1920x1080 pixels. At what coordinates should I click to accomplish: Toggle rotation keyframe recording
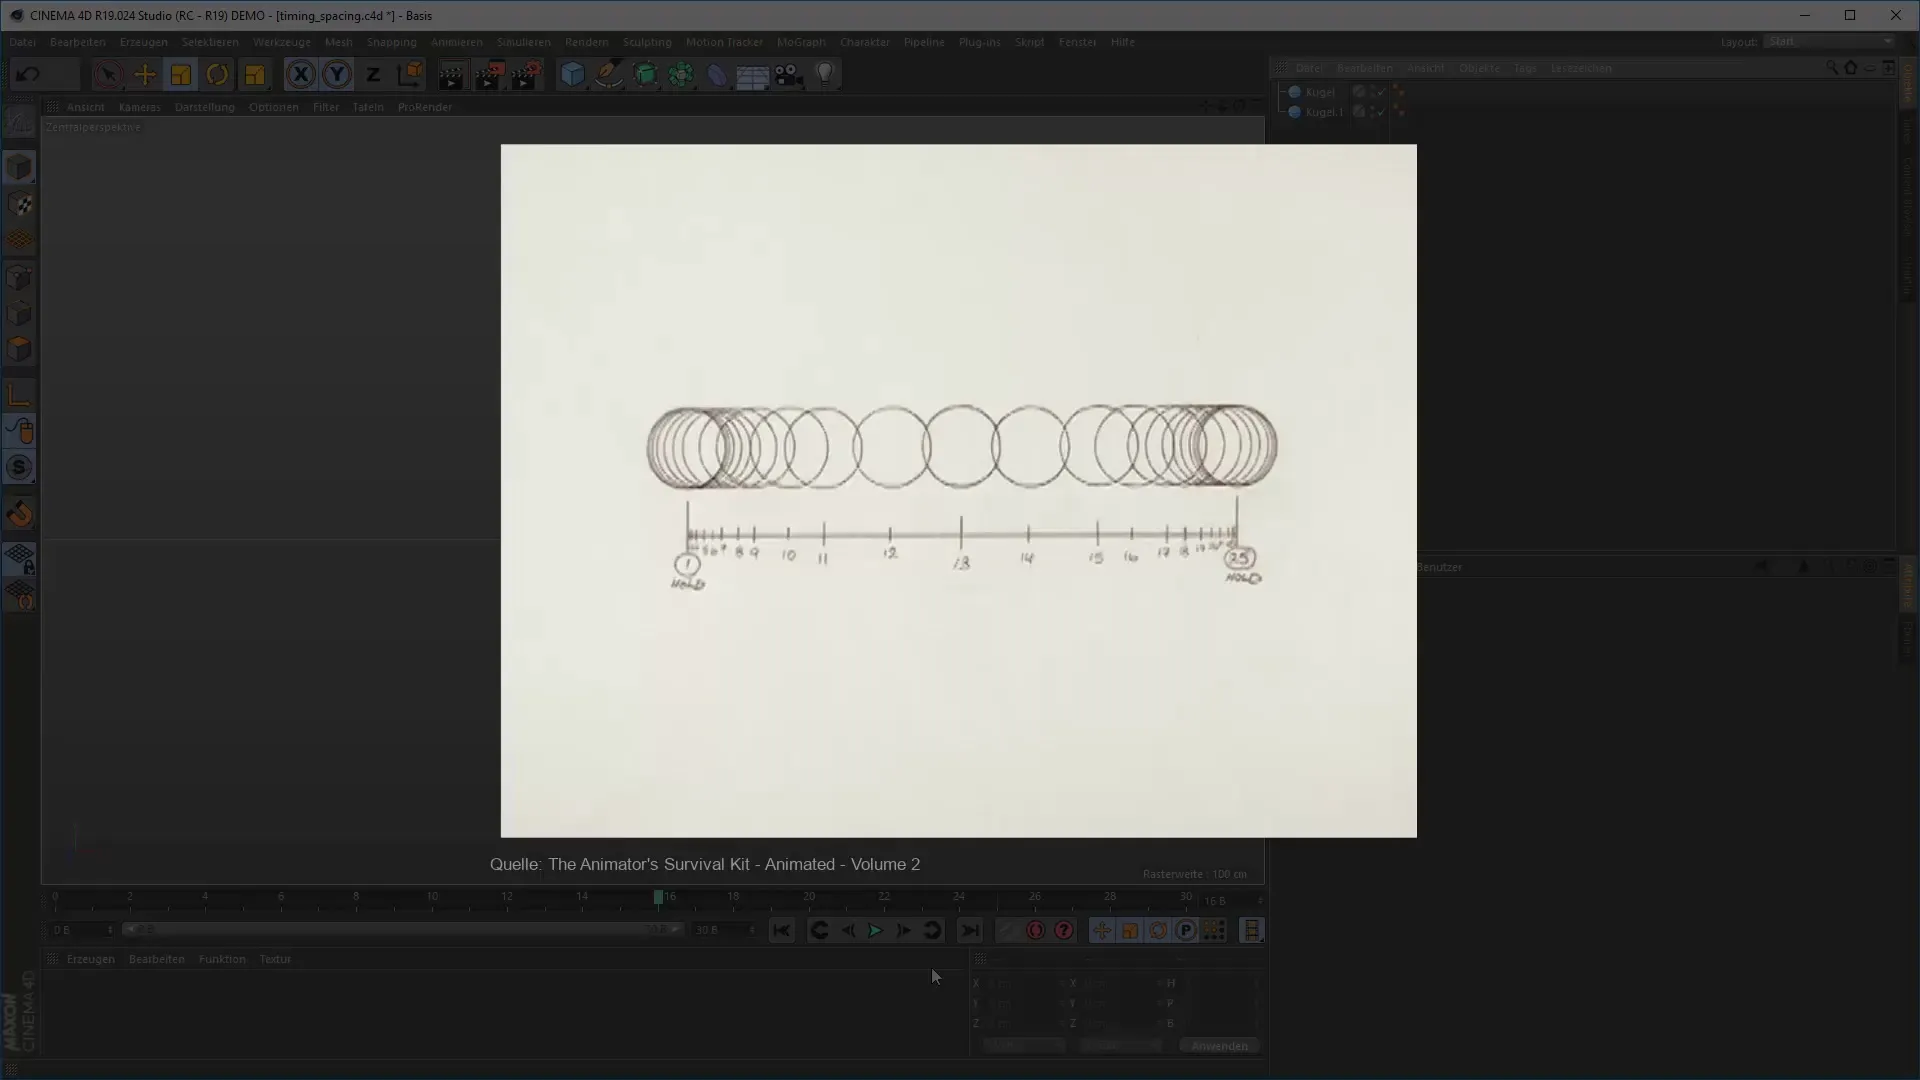pyautogui.click(x=1157, y=931)
